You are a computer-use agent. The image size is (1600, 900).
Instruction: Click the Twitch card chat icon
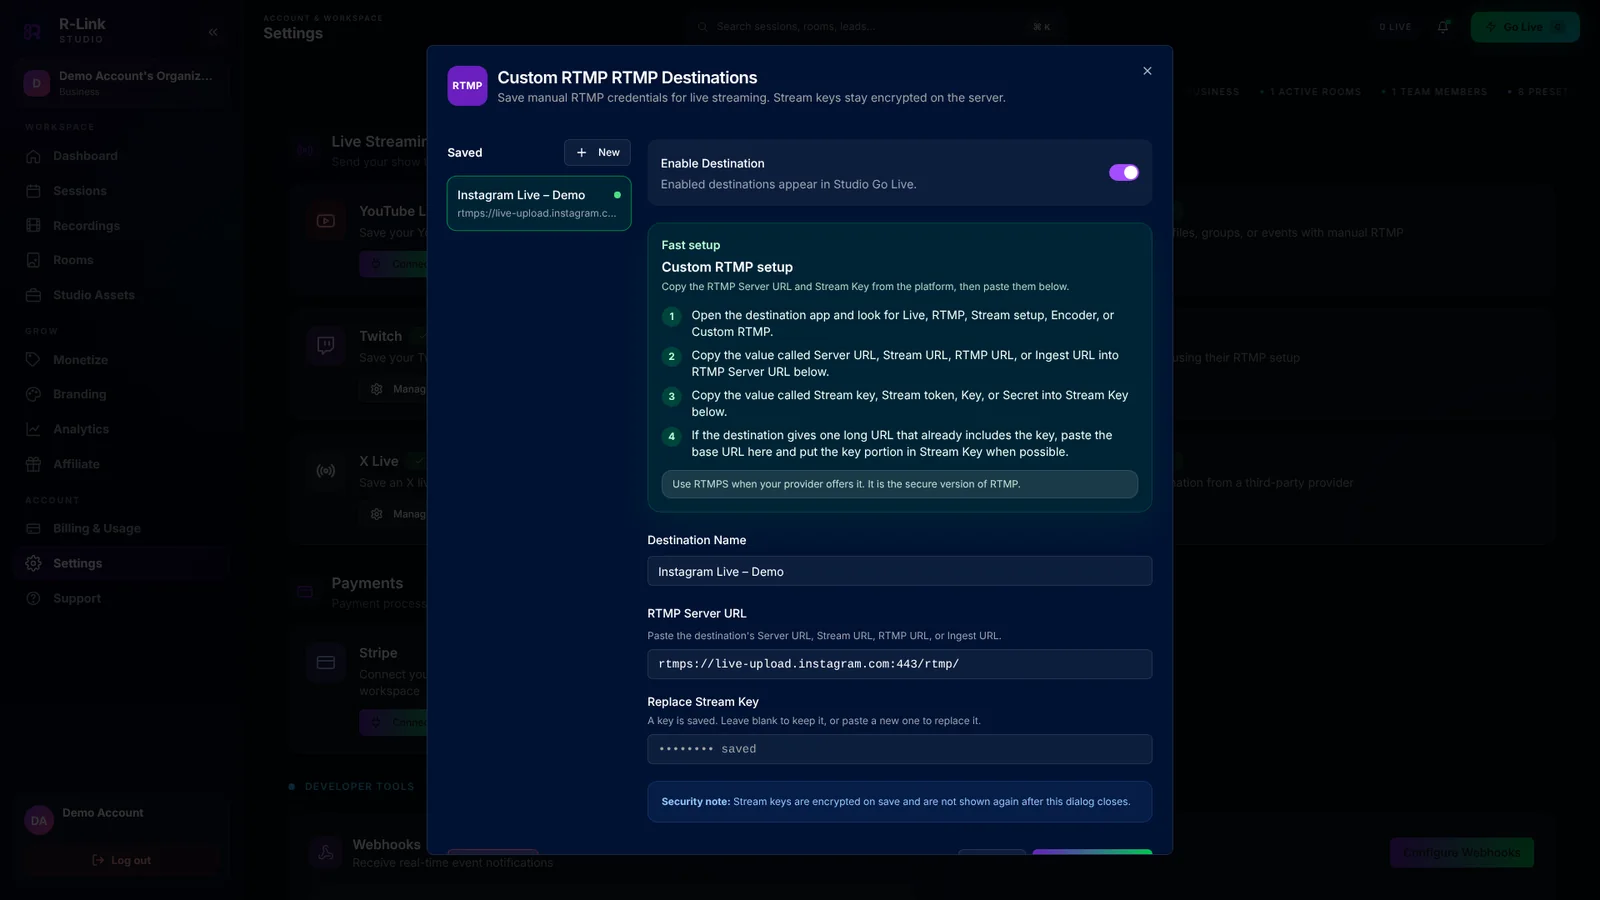click(x=326, y=346)
